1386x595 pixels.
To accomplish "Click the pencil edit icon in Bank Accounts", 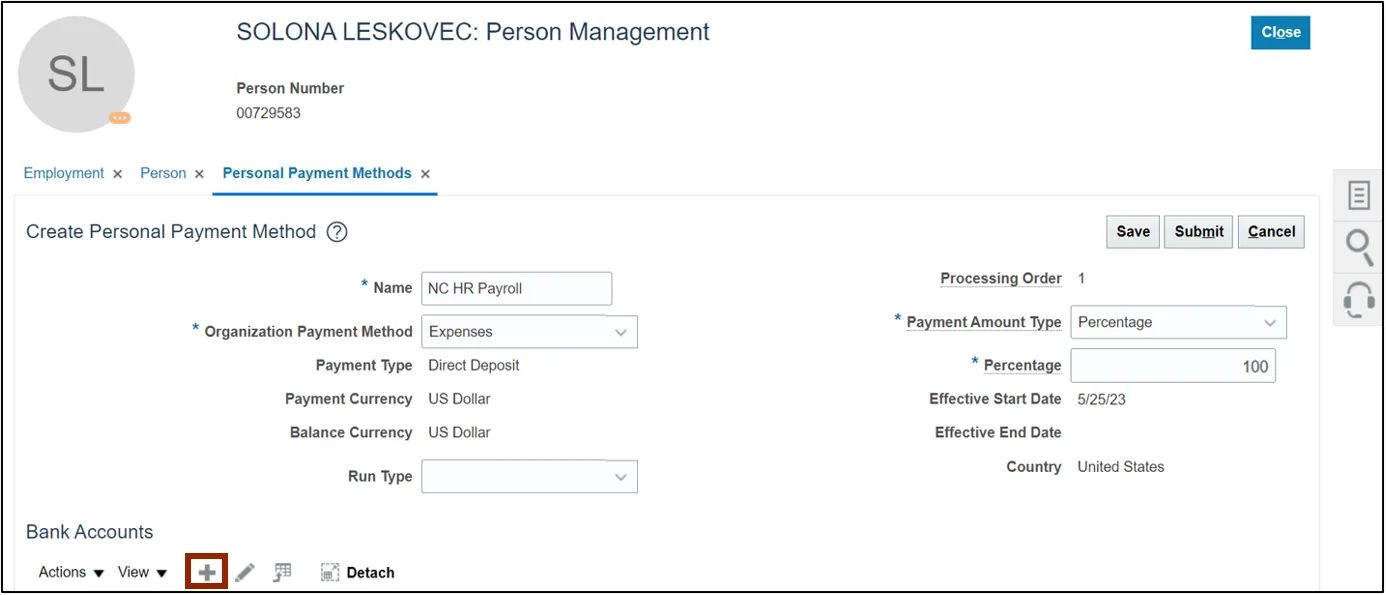I will point(245,572).
